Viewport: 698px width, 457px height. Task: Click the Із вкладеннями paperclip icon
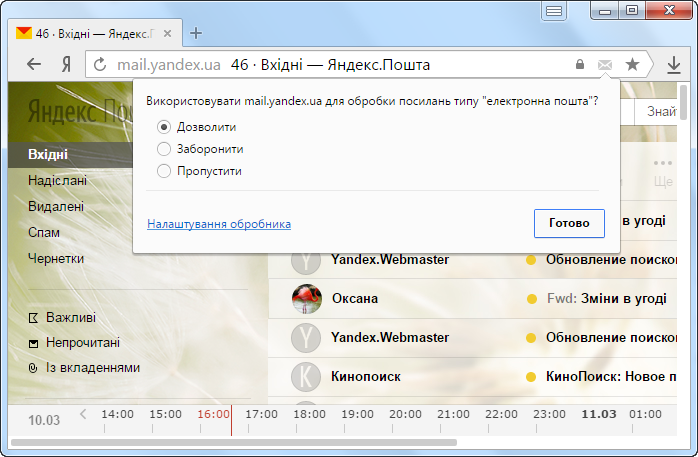pos(32,368)
